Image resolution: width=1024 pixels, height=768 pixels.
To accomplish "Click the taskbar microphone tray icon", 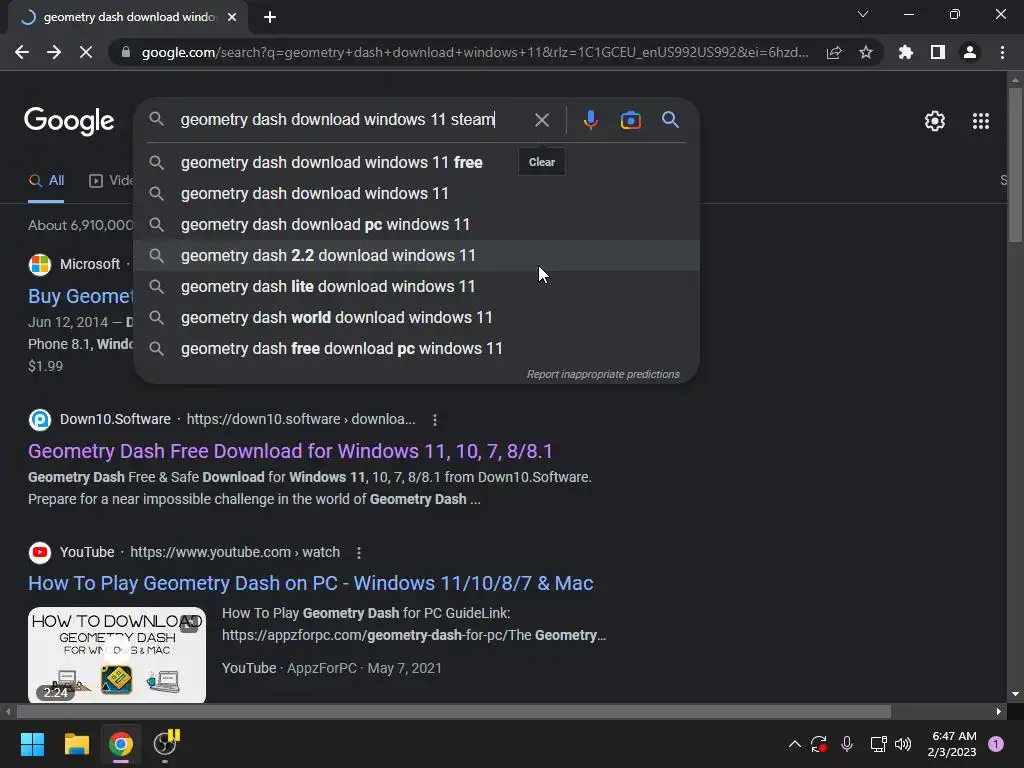I will point(847,744).
